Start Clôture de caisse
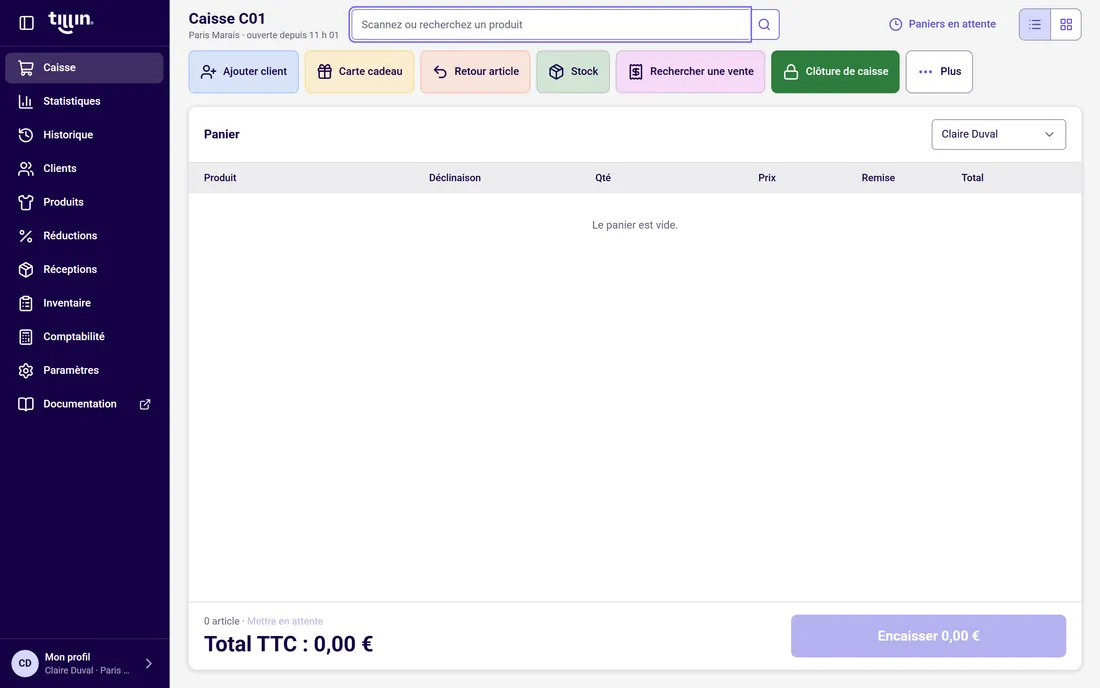Screen dimensions: 1100x688 tap(835, 72)
